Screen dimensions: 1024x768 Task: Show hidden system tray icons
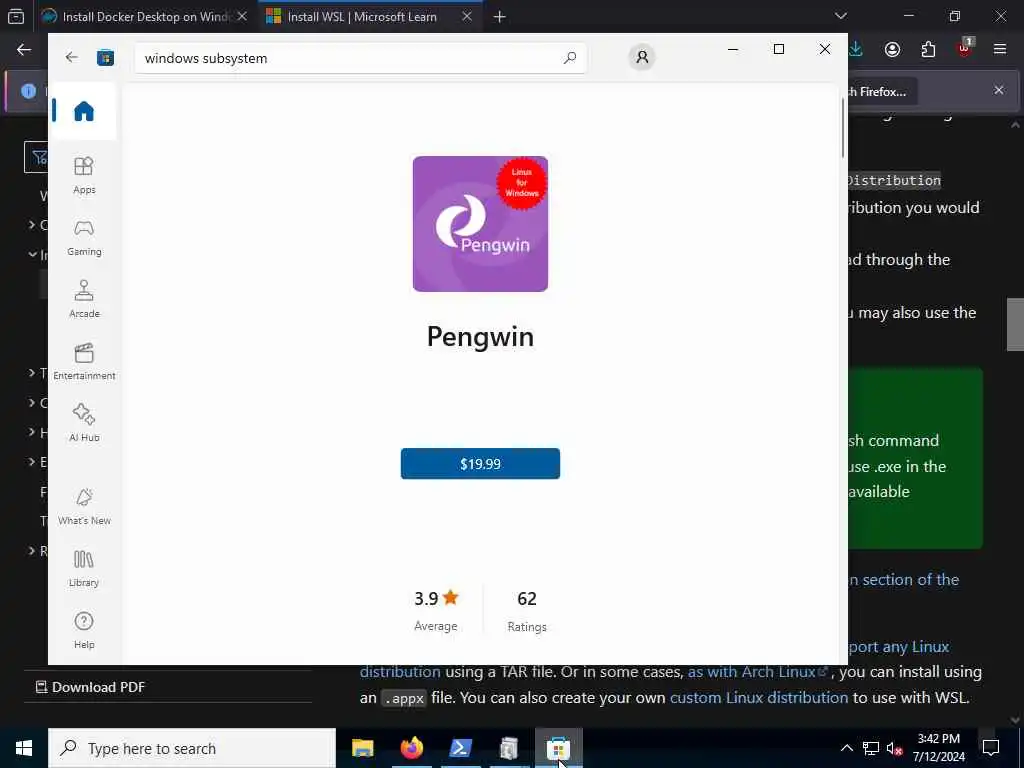click(x=846, y=748)
